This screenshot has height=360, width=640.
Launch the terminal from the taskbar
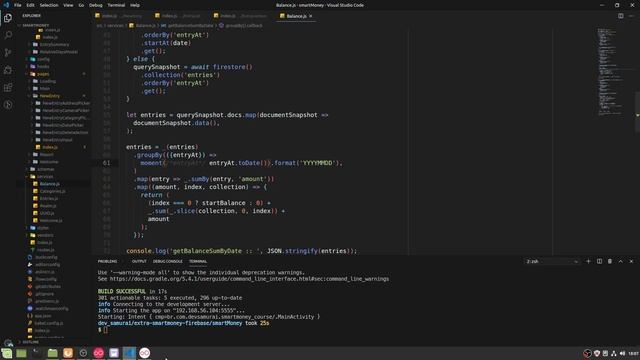[x=37, y=353]
